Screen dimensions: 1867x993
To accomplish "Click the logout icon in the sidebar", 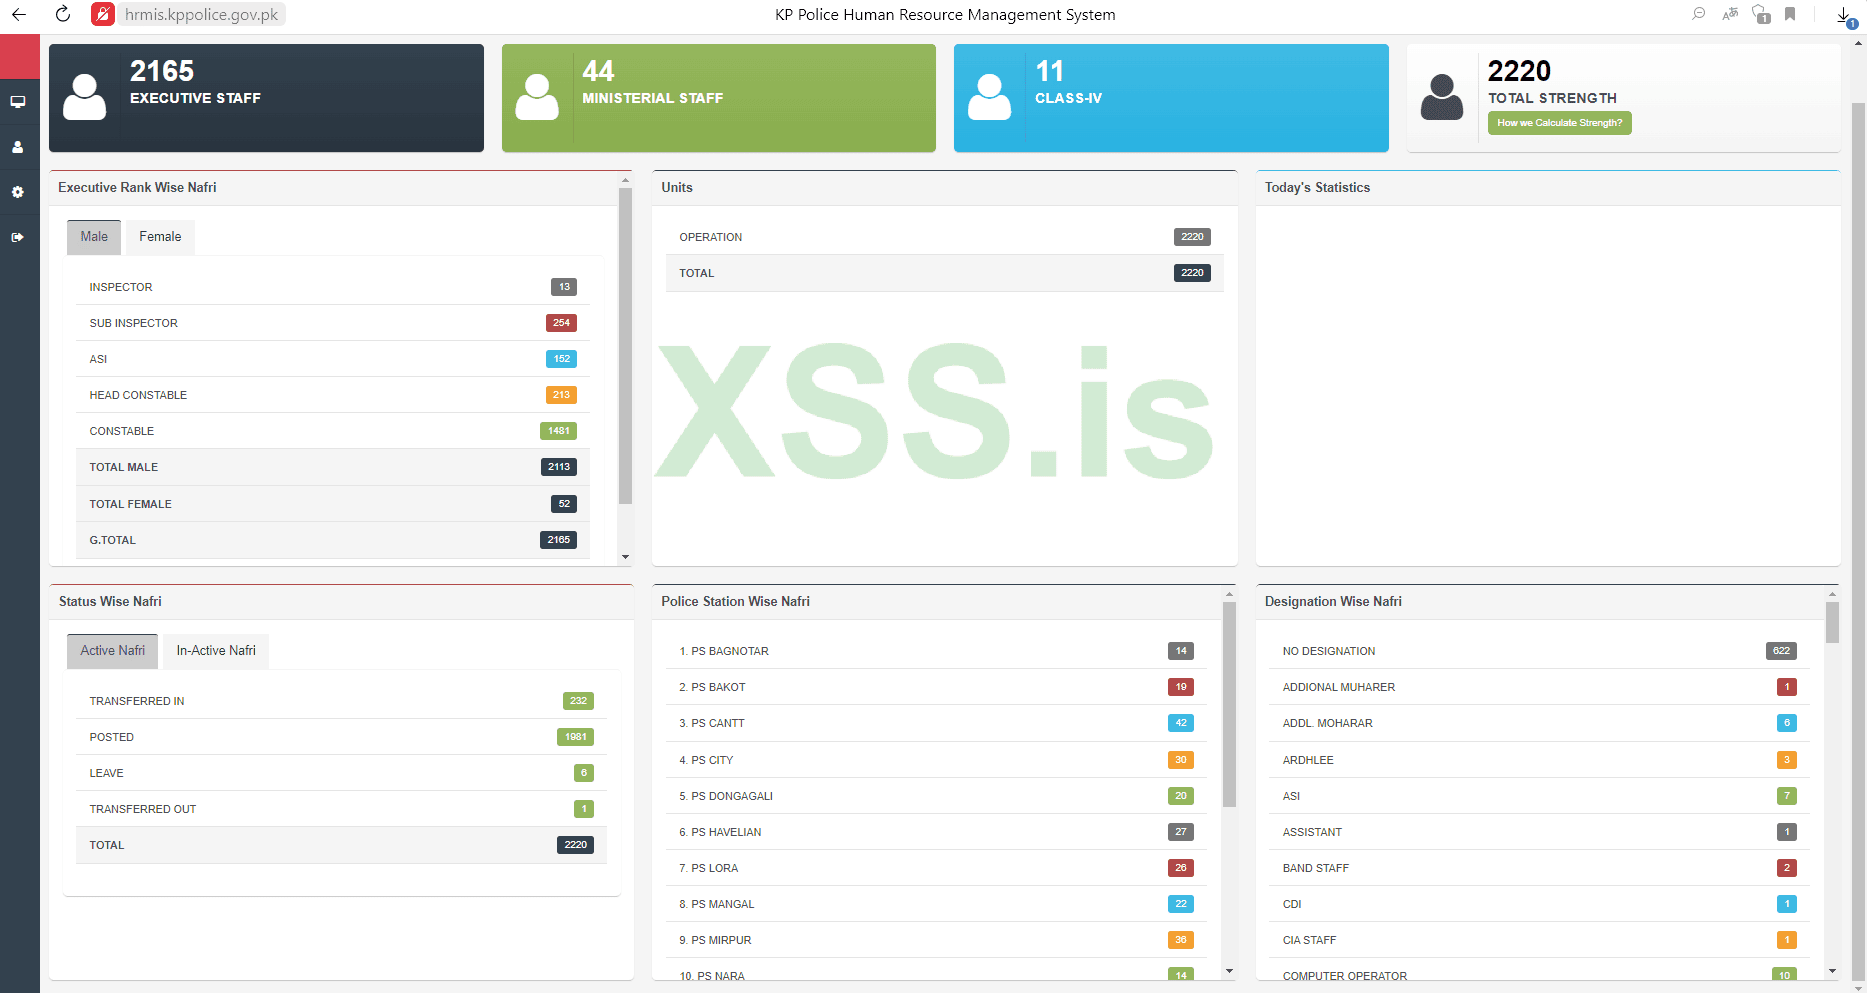I will 18,237.
